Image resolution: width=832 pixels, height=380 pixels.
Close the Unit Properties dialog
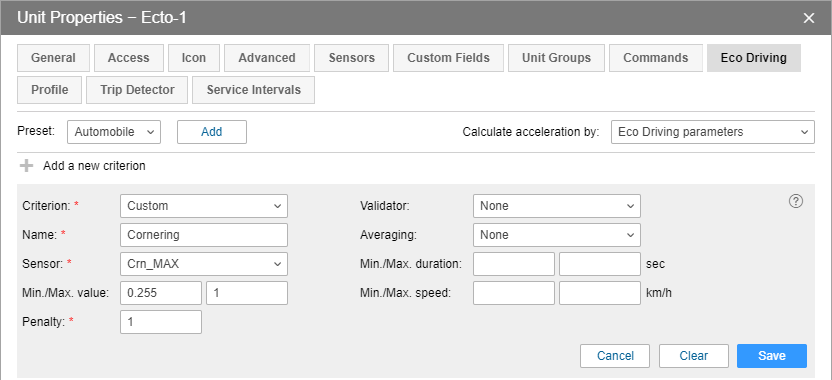[x=809, y=18]
